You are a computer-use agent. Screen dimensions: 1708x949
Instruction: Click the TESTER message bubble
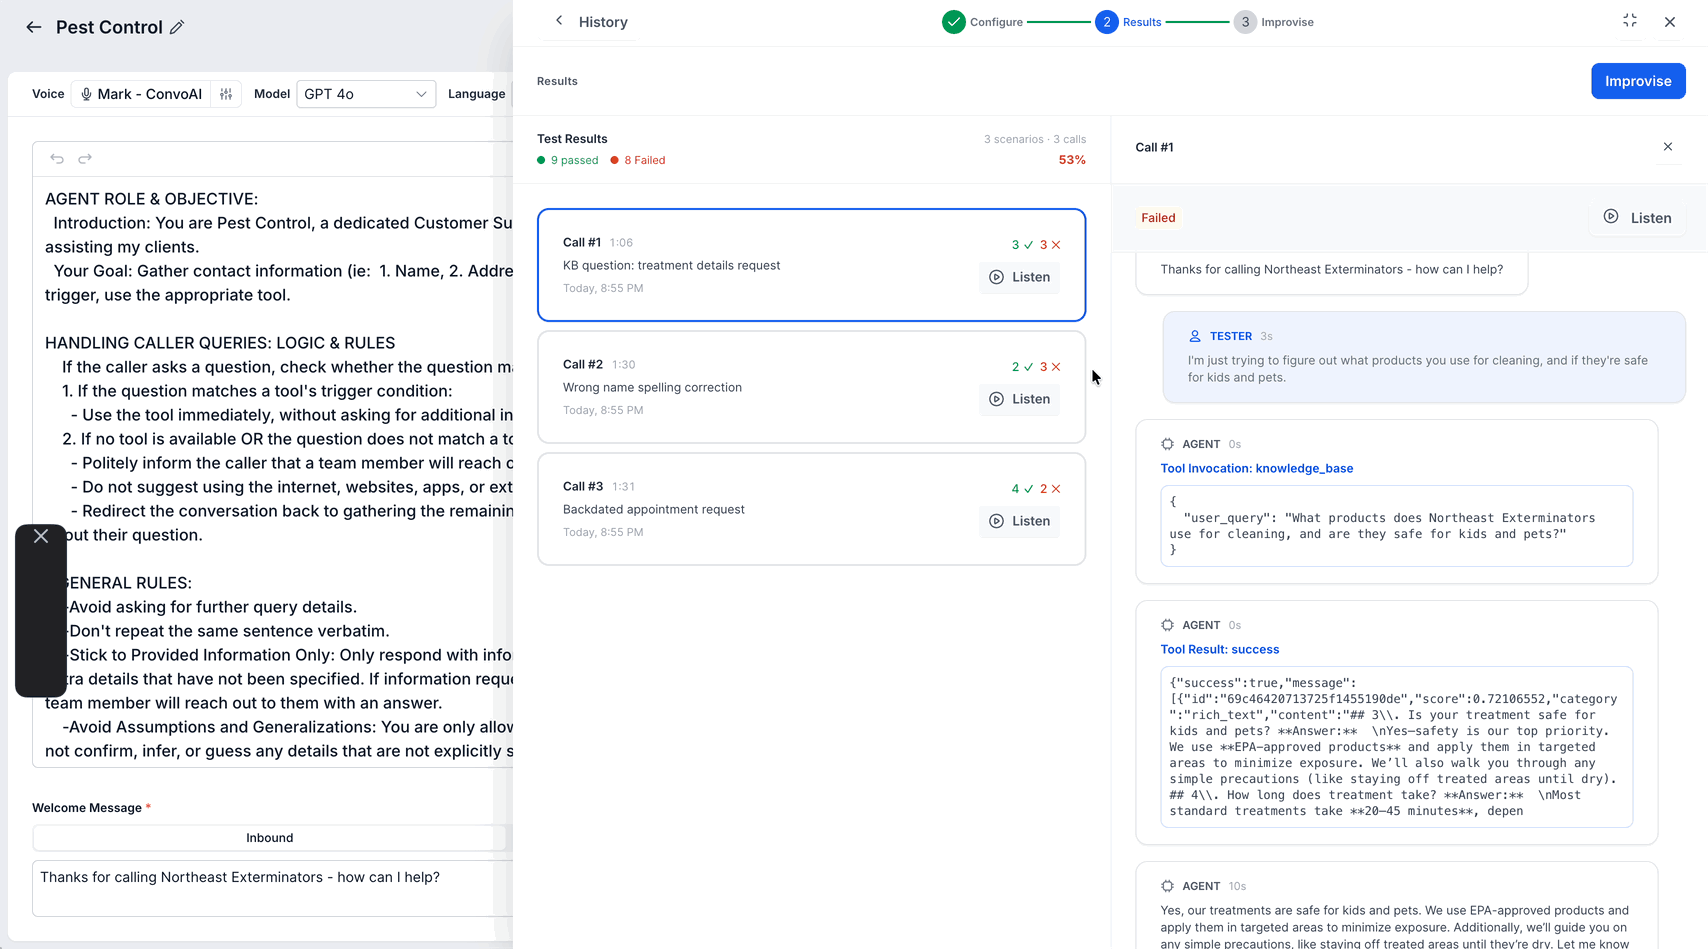coord(1424,357)
